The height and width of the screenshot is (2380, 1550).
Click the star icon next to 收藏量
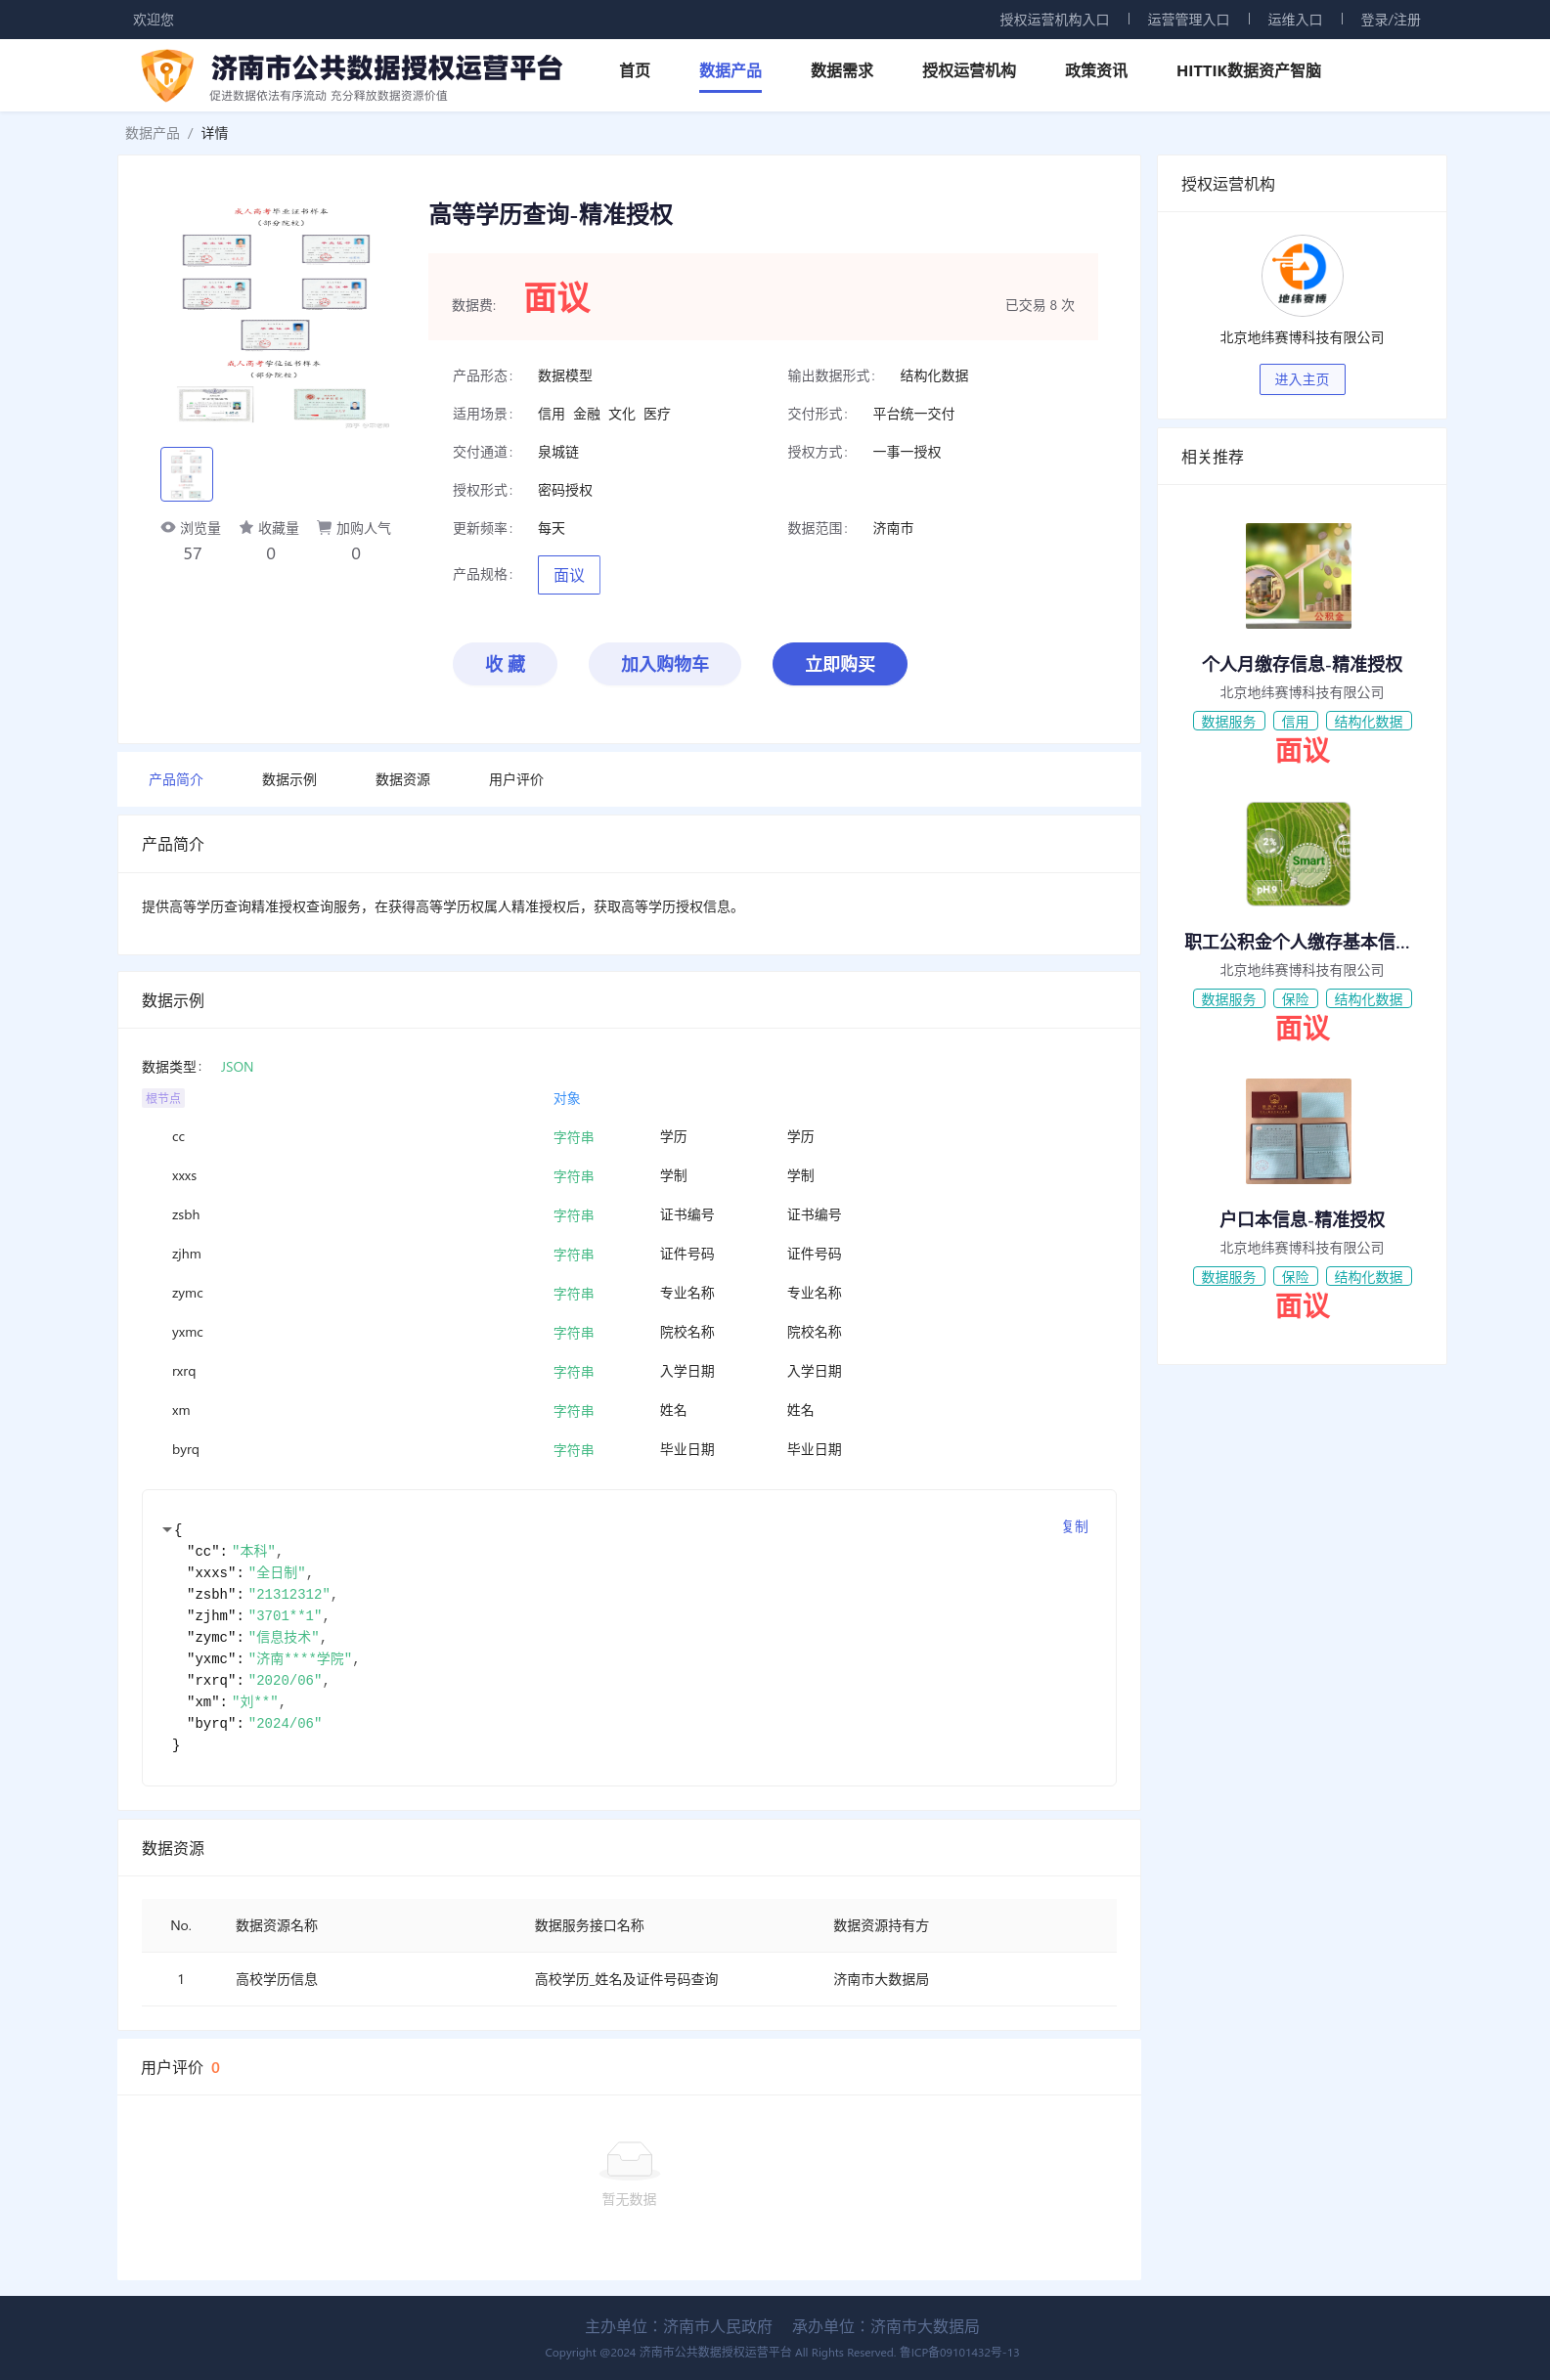pyautogui.click(x=246, y=527)
